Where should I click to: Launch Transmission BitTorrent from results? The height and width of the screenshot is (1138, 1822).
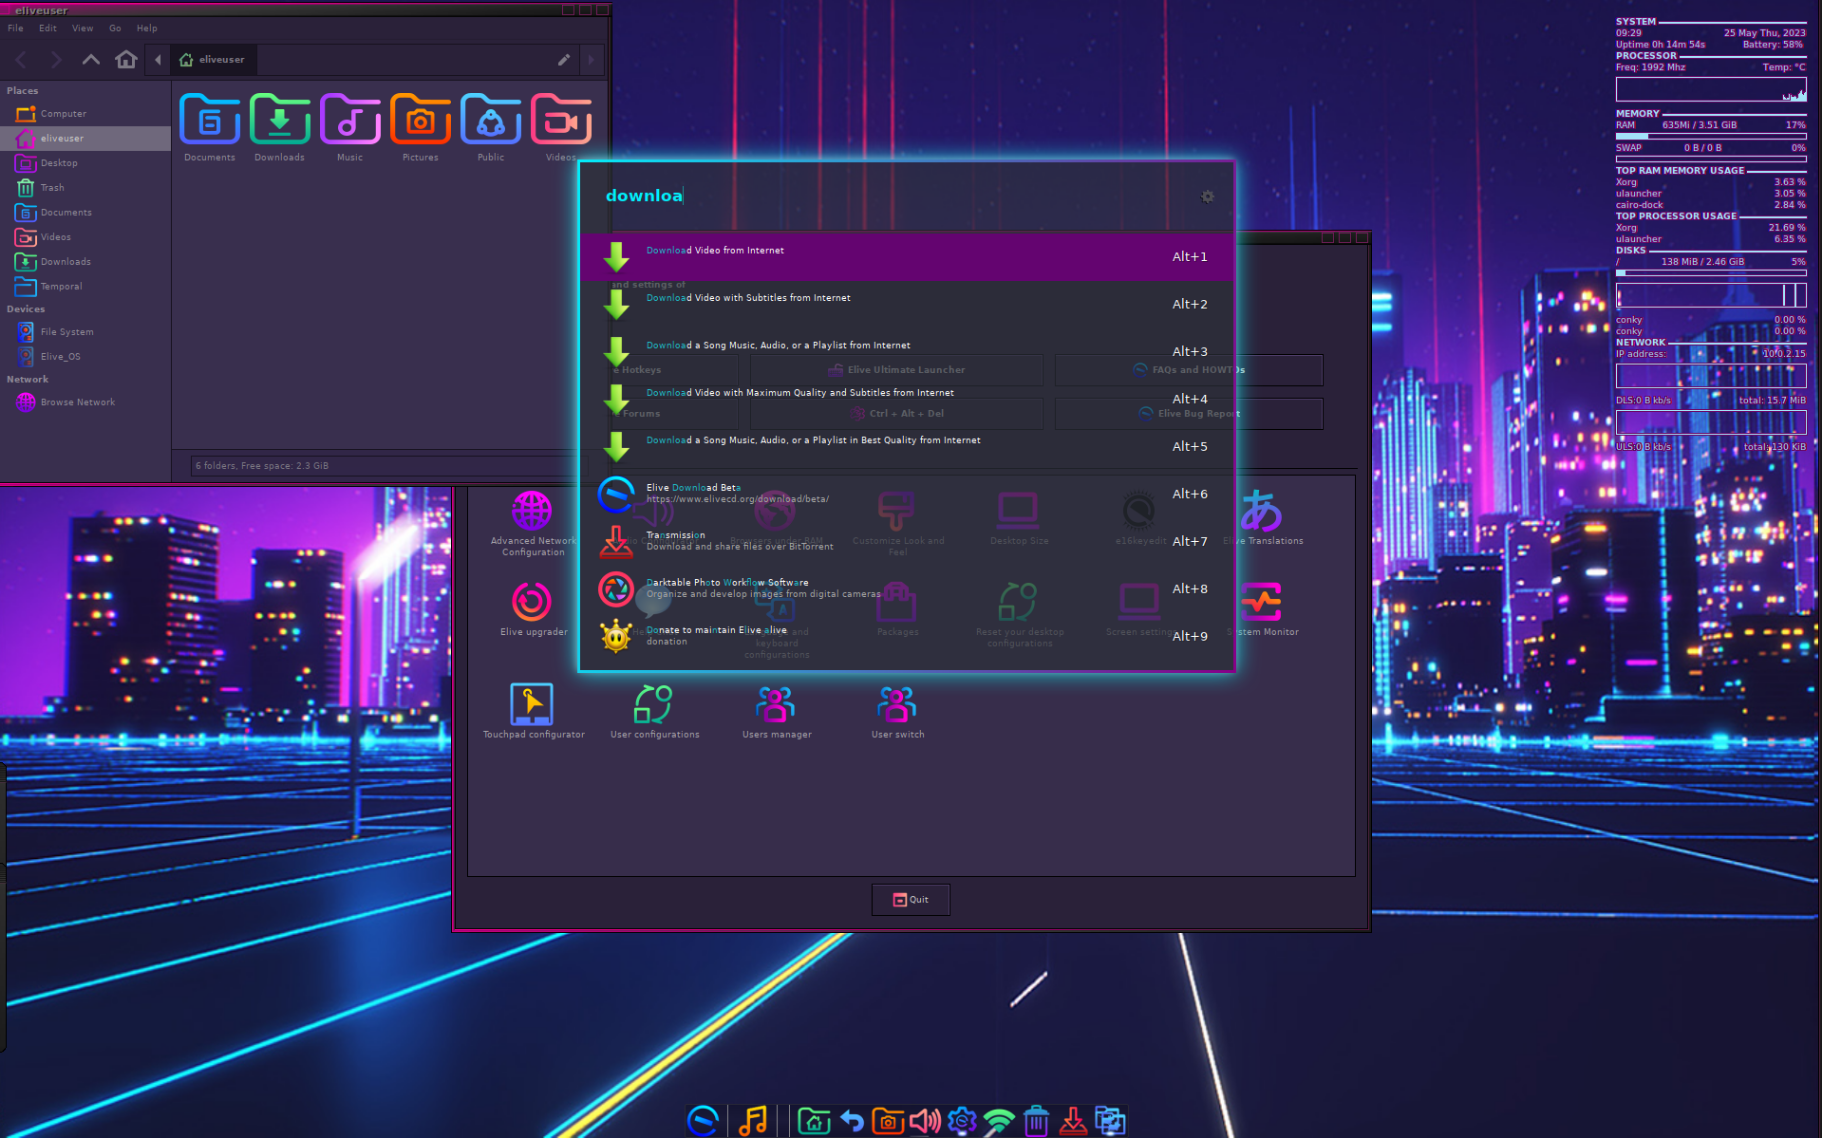click(907, 541)
